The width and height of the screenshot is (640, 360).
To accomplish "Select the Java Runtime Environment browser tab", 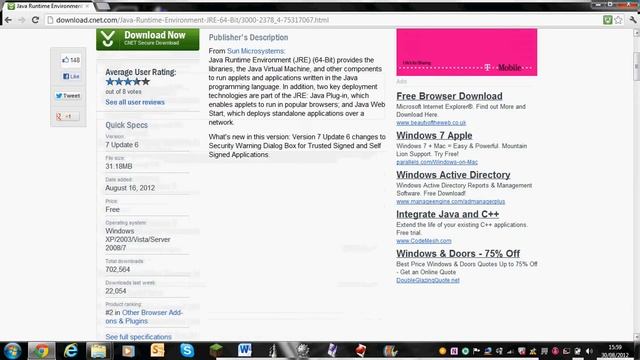I will [49, 6].
